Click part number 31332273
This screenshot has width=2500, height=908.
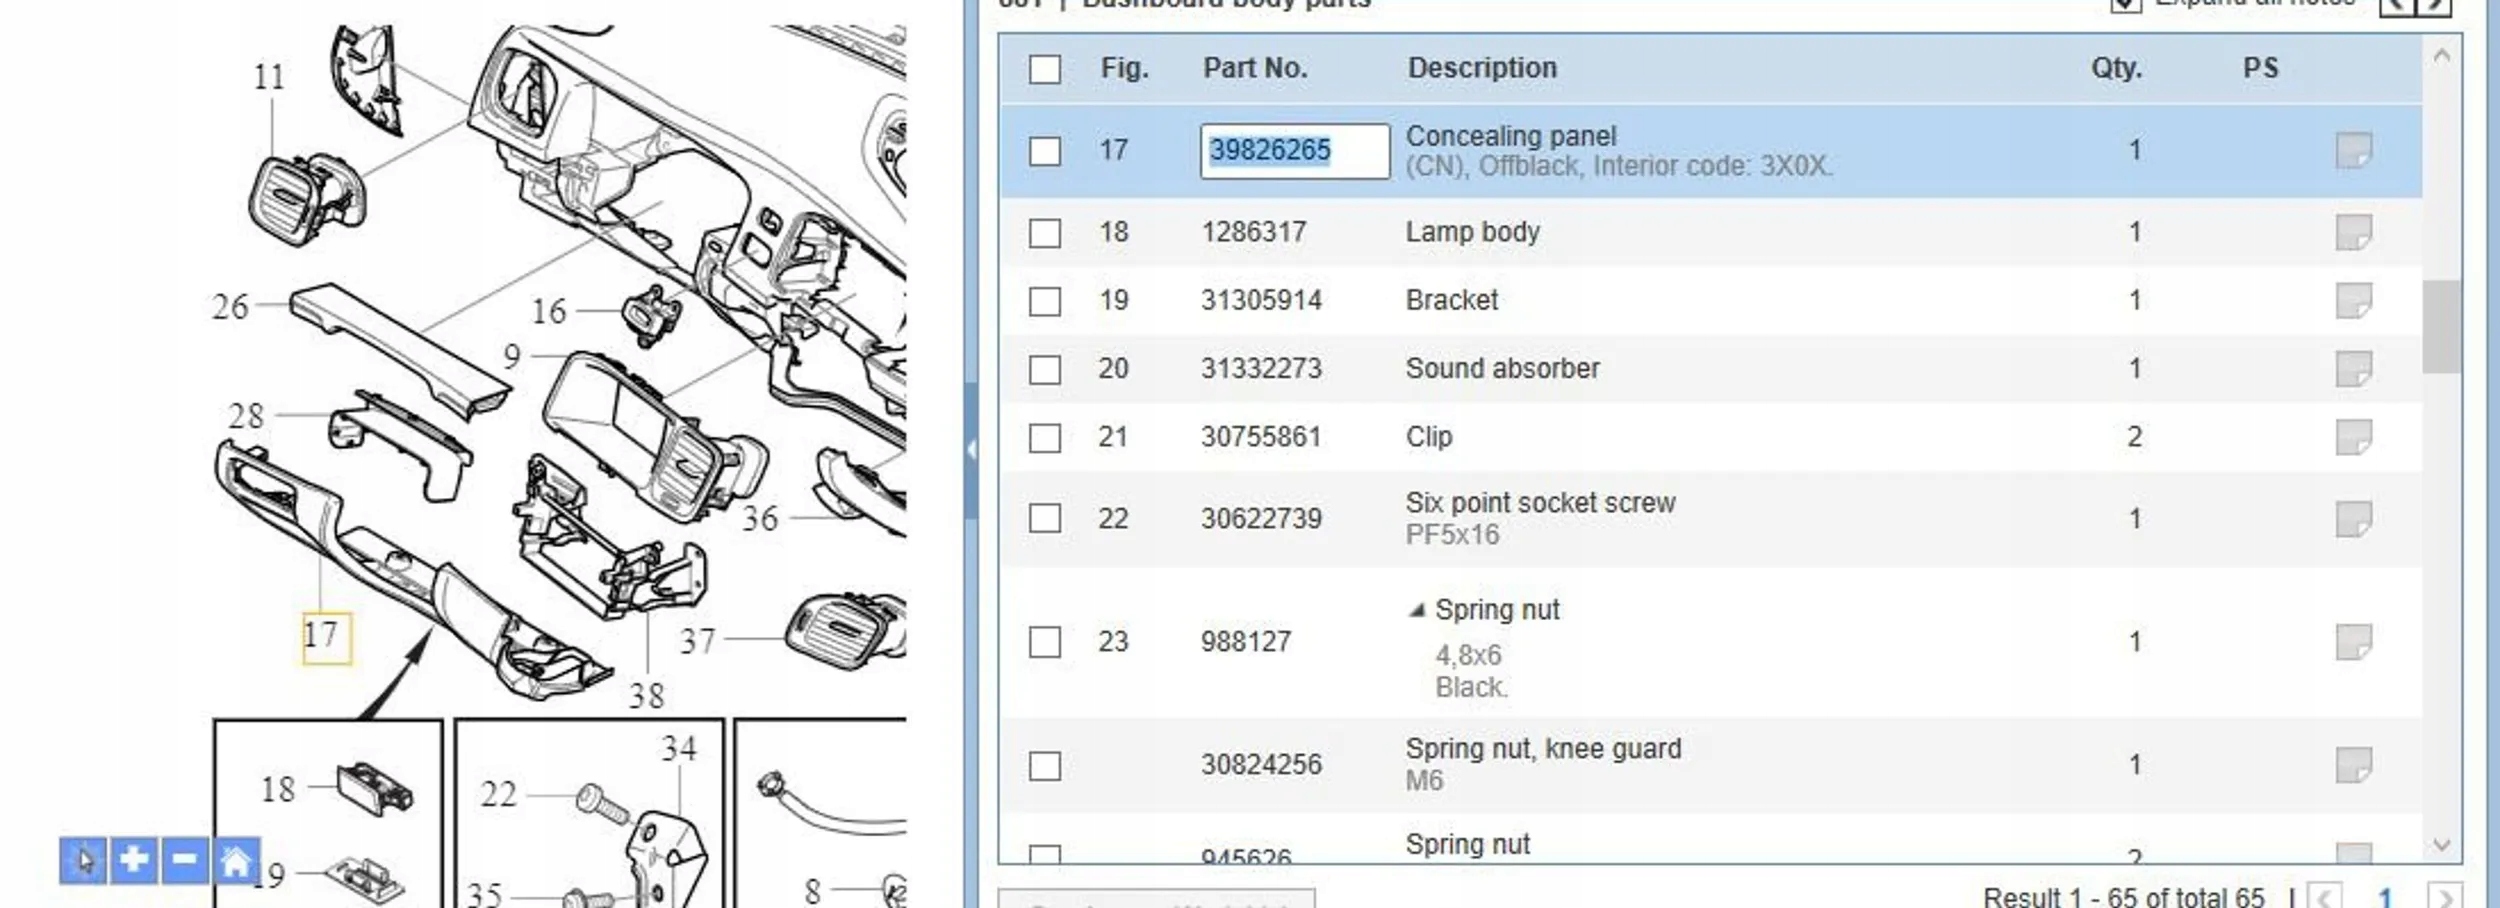[x=1261, y=368]
